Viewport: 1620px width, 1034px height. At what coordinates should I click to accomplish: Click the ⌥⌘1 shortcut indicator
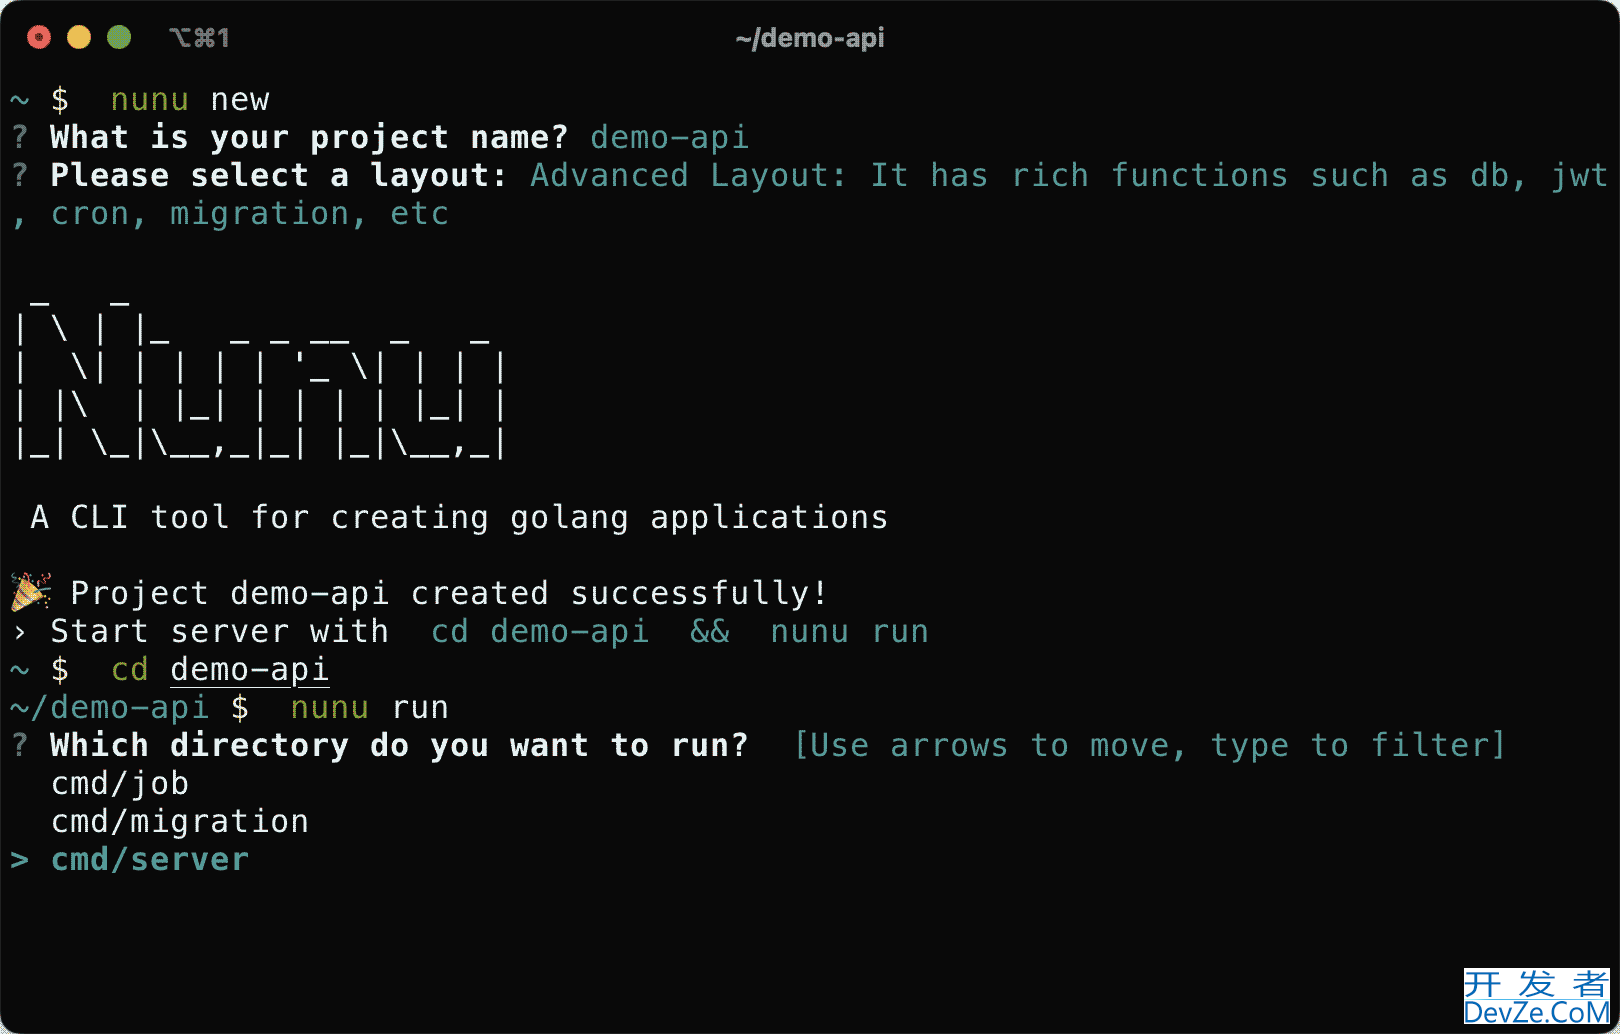click(x=199, y=38)
